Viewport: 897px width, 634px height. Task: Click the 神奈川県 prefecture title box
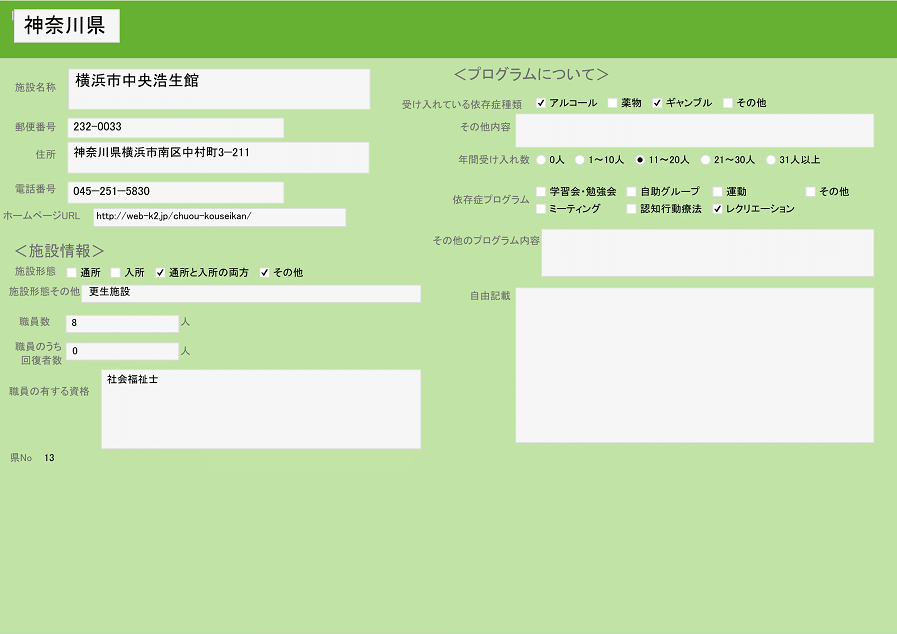[x=66, y=27]
